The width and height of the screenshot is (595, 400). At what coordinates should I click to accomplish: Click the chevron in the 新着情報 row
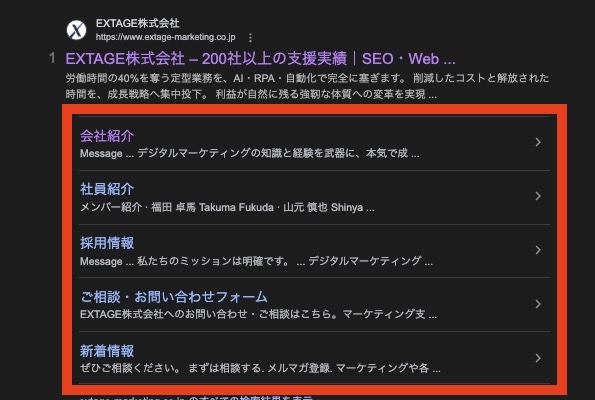point(538,358)
